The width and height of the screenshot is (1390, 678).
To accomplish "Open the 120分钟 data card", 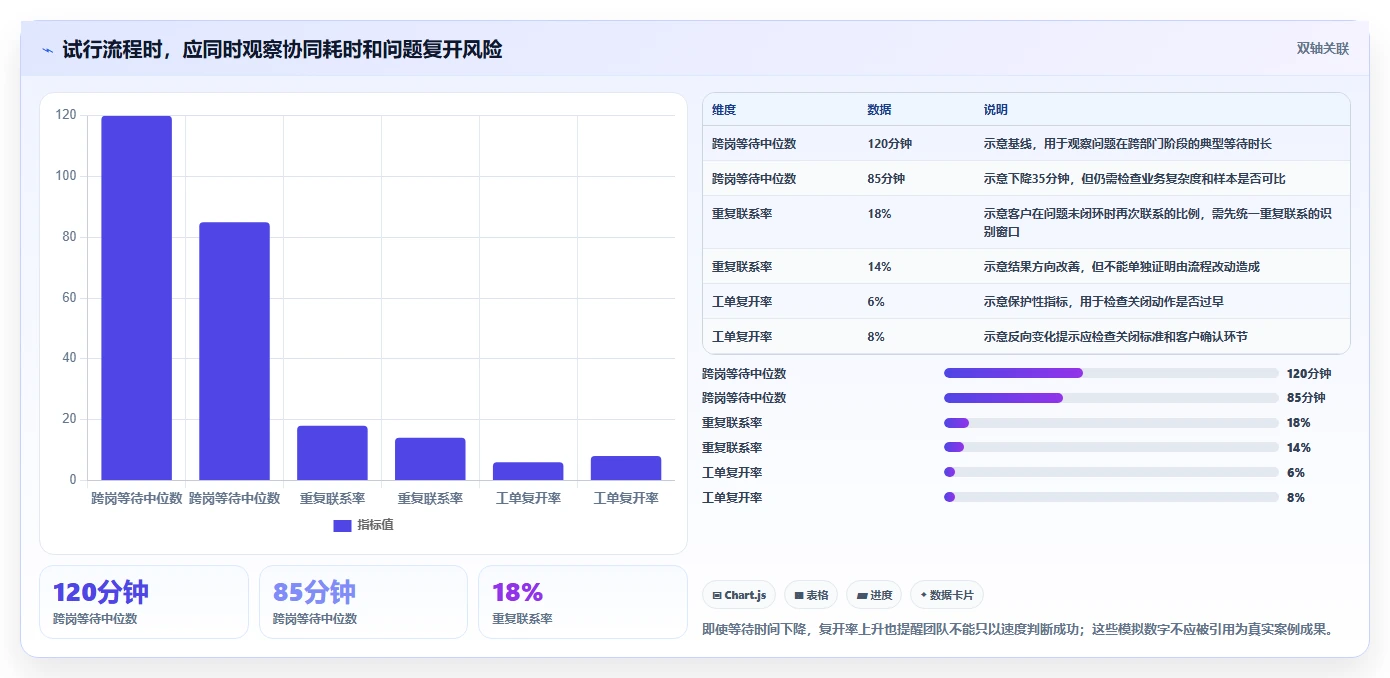I will [144, 602].
